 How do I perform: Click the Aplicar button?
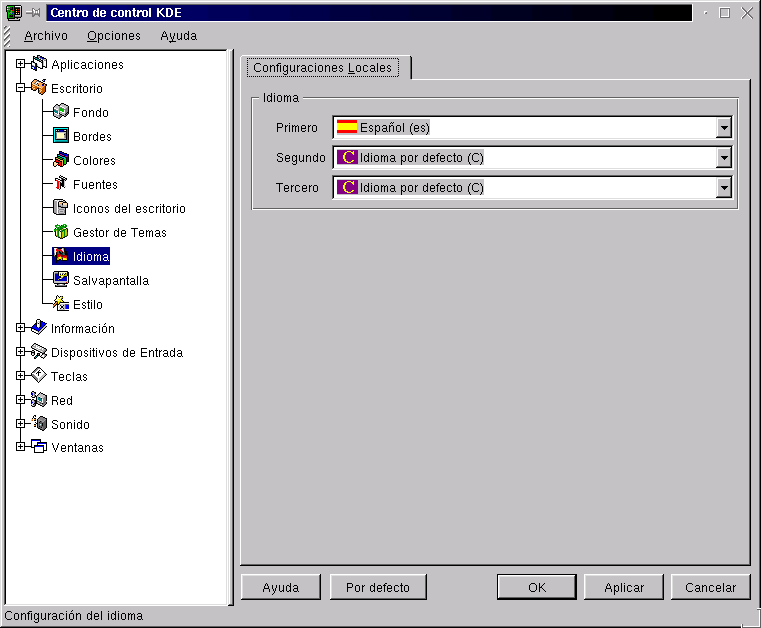point(624,587)
